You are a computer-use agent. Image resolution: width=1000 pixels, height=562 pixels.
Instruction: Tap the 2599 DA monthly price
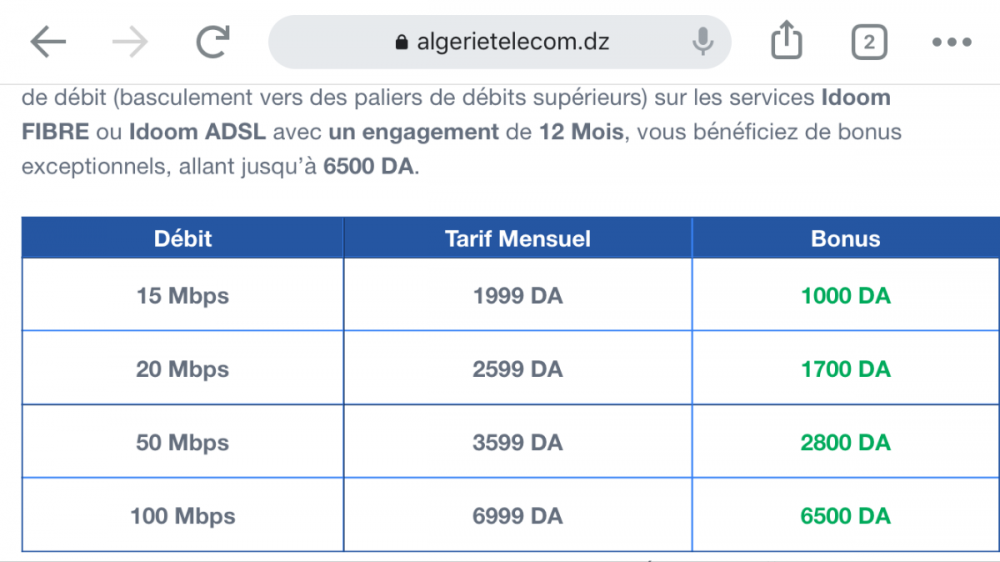[517, 370]
